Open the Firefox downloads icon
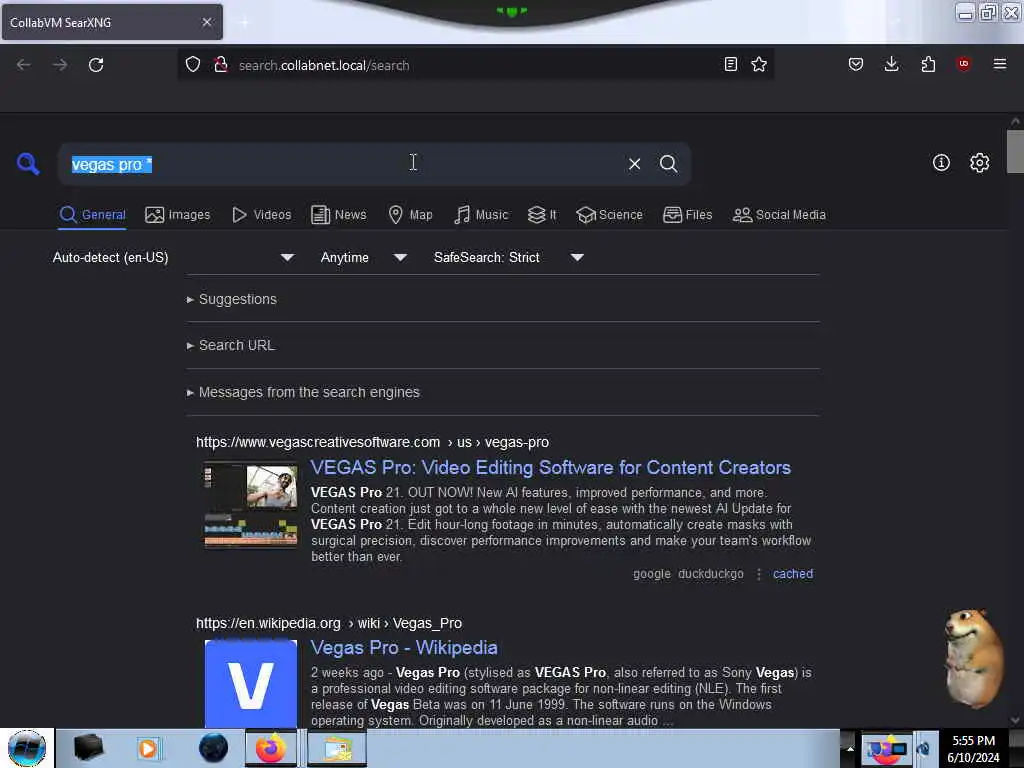 (891, 64)
